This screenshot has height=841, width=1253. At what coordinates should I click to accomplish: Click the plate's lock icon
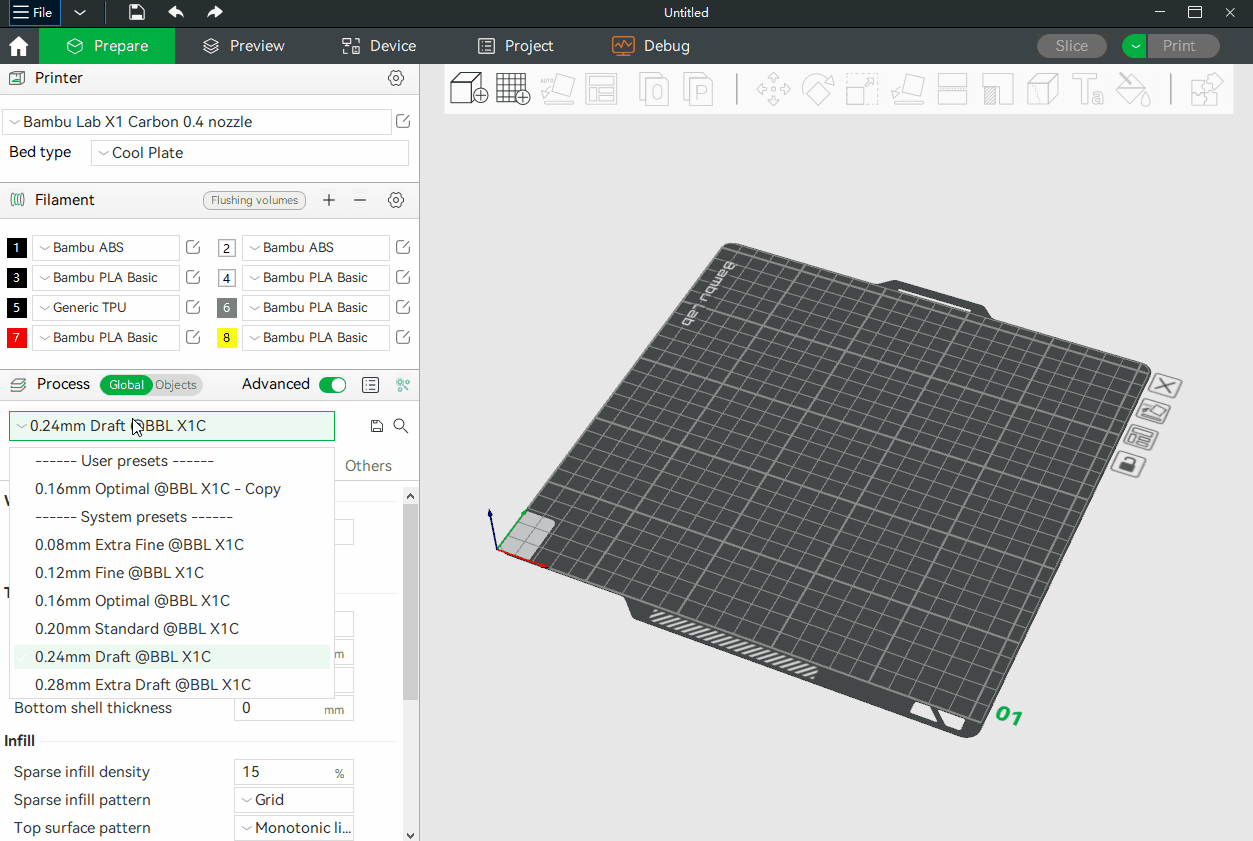(1129, 464)
